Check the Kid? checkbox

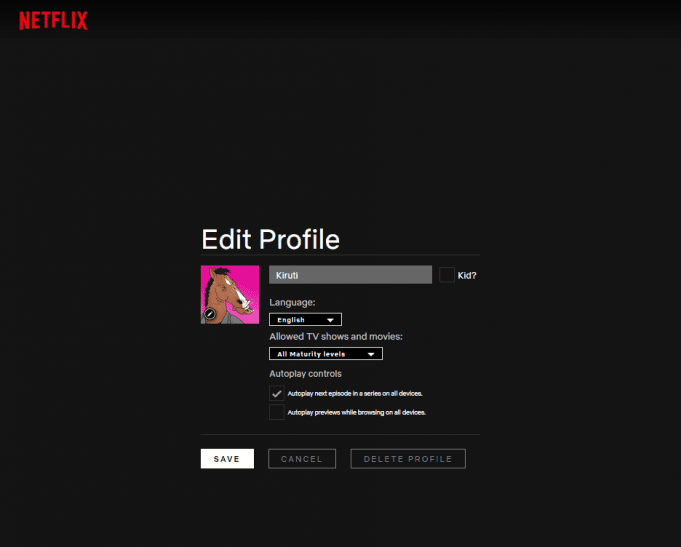pos(446,275)
